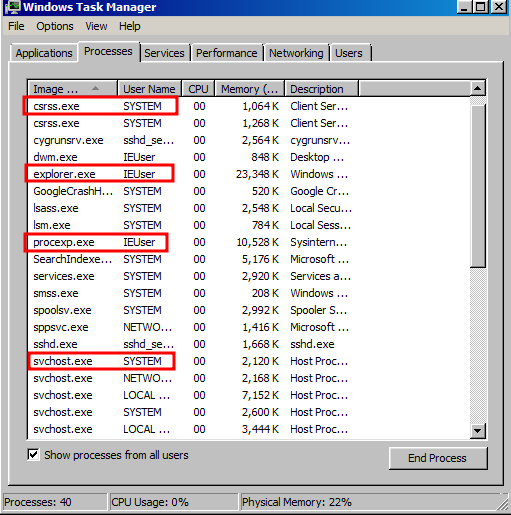Minimize the Task Manager window
511x515 pixels.
[464, 7]
